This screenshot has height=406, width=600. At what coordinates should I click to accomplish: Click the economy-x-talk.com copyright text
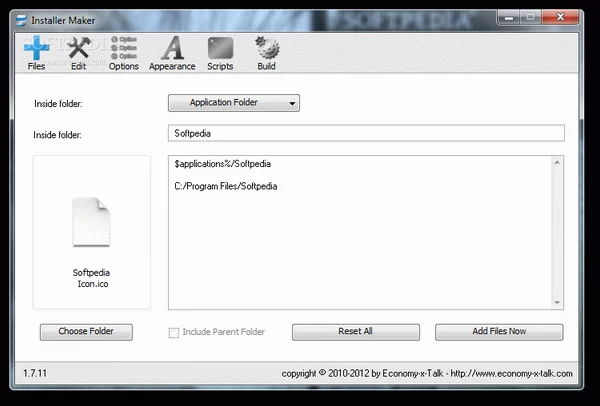pos(427,373)
